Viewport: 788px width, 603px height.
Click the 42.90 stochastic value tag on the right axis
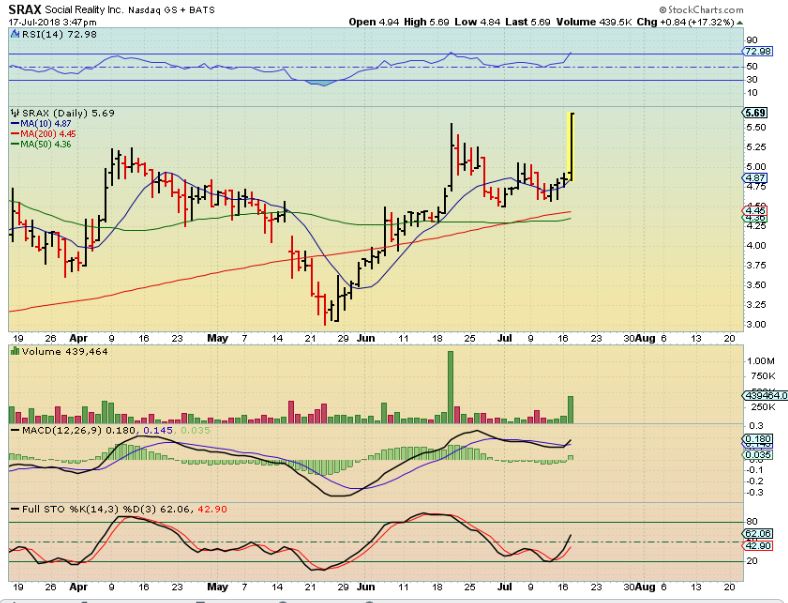click(758, 546)
